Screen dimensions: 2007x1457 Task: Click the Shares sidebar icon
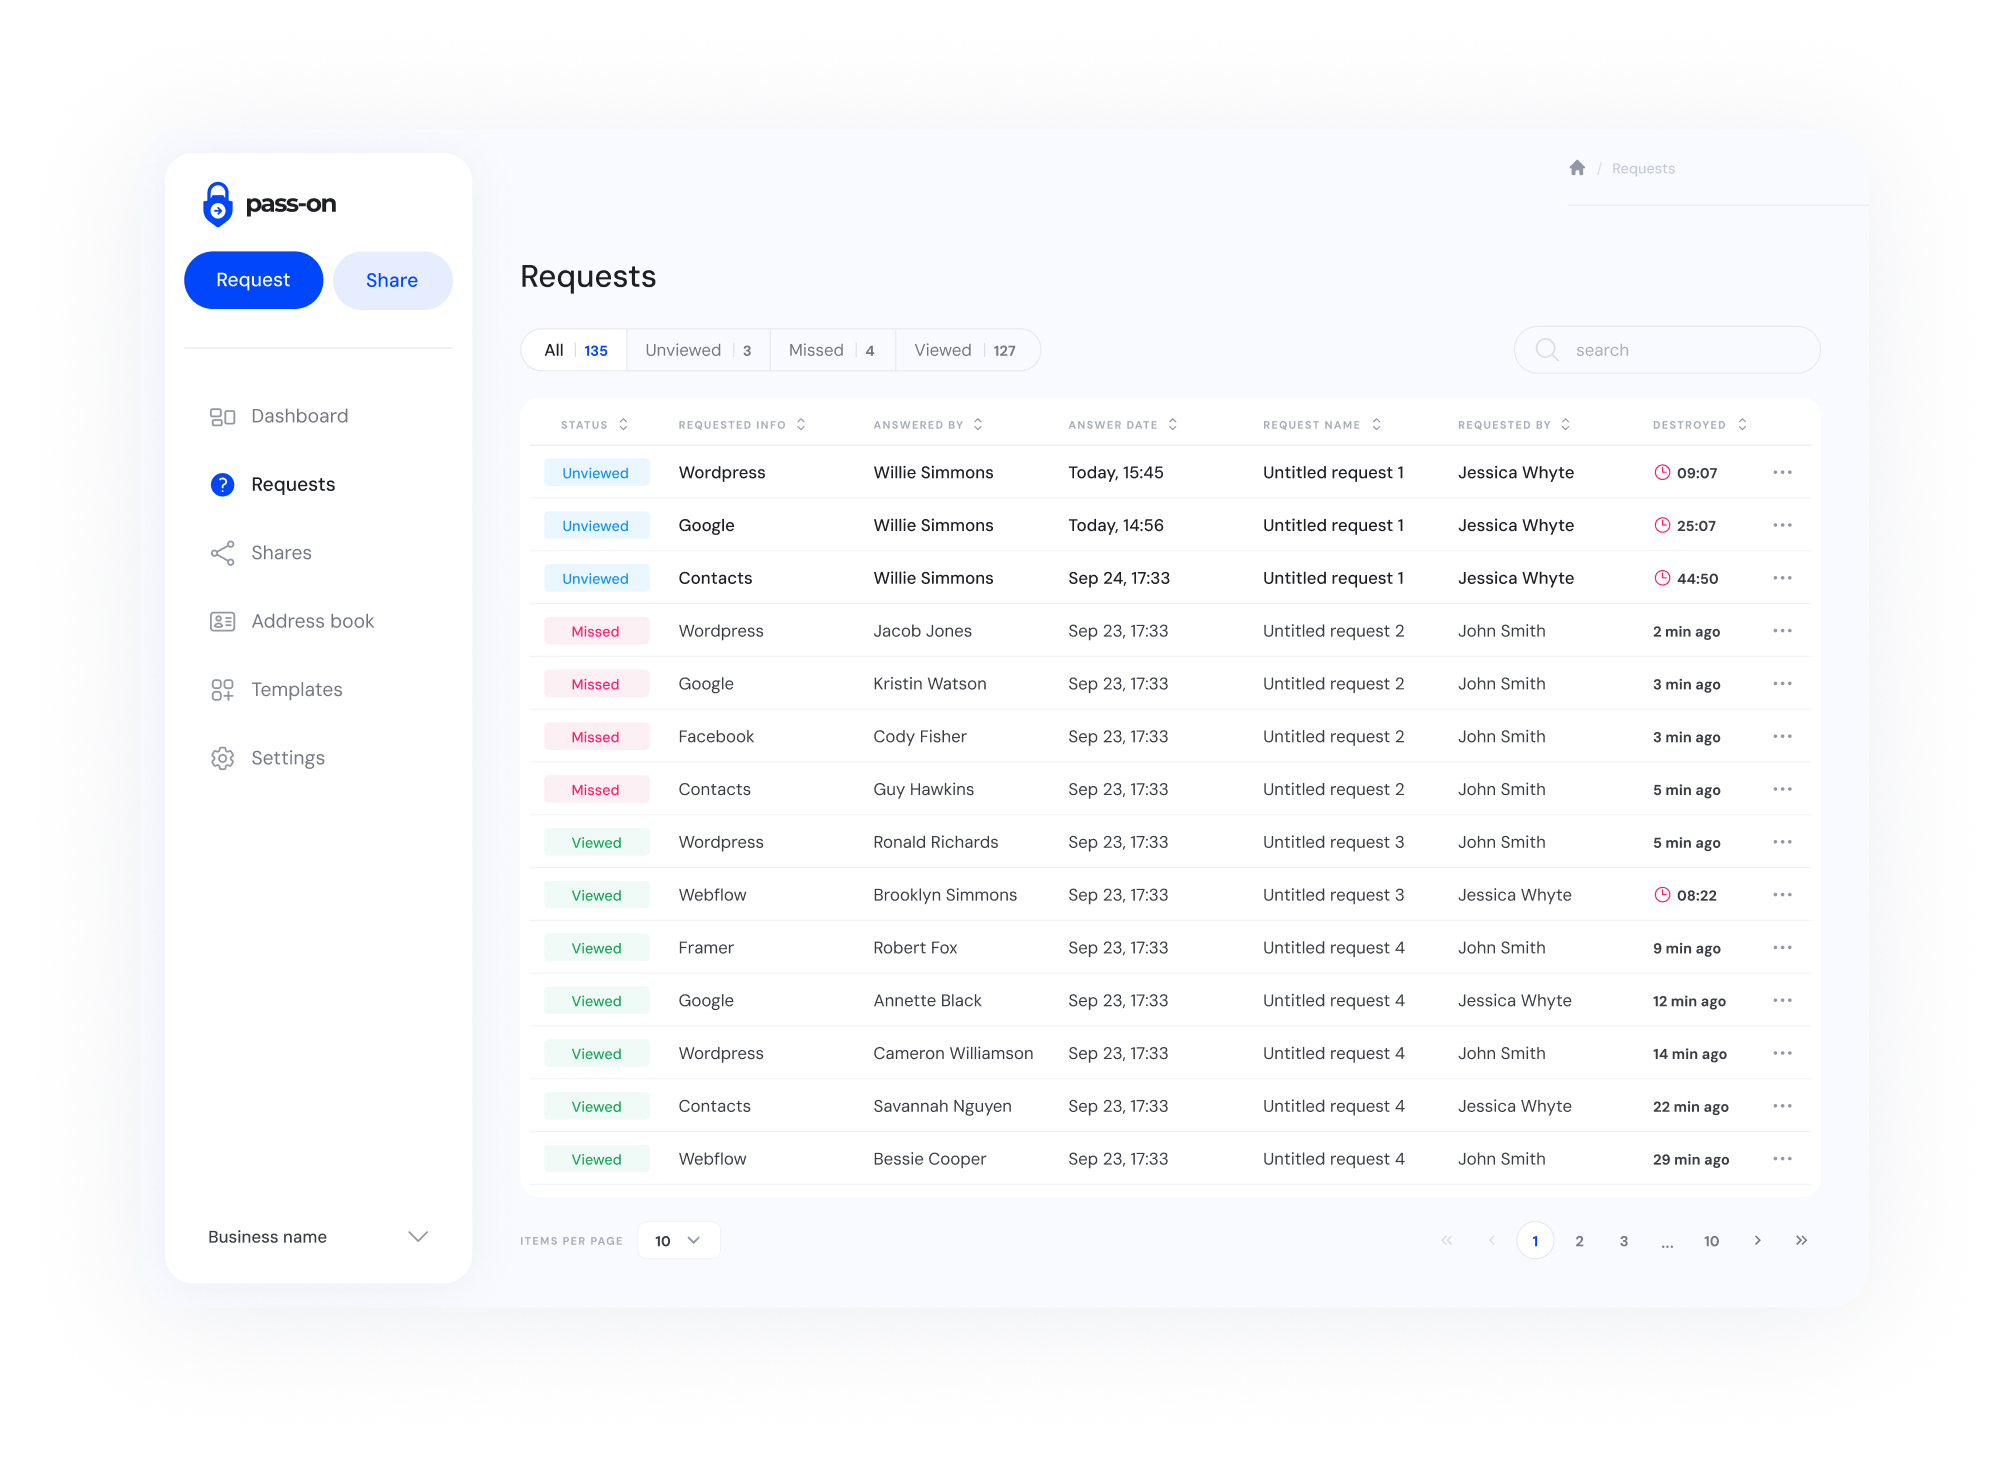coord(222,553)
